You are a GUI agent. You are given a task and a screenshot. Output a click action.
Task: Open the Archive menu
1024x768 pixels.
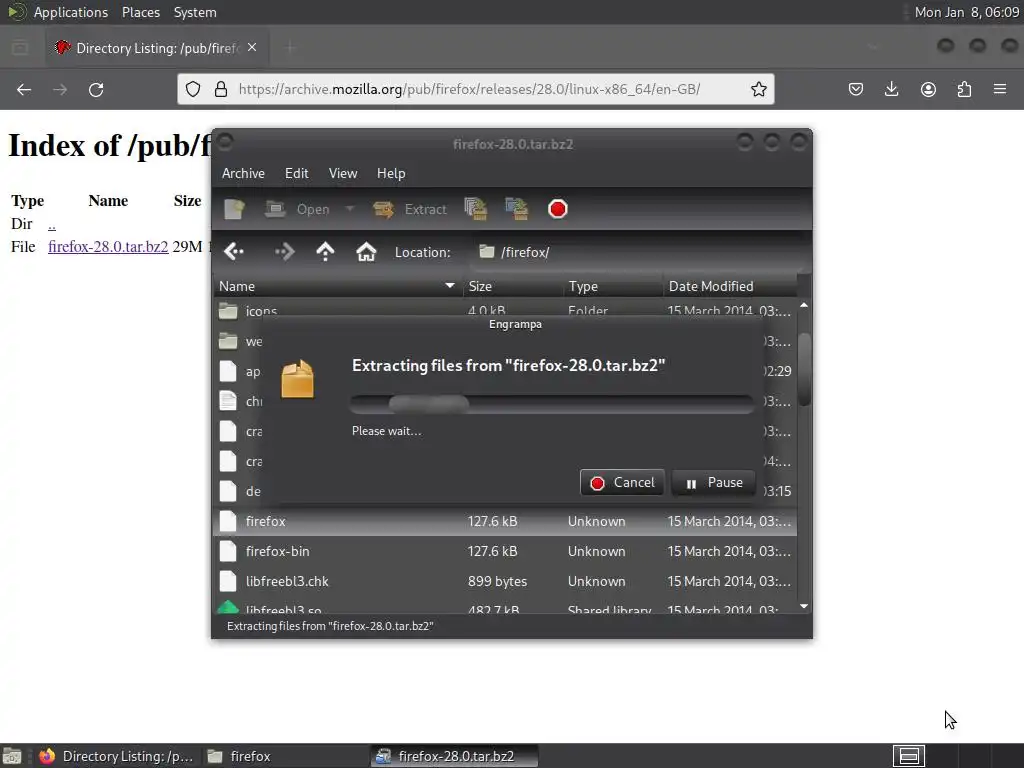[x=243, y=173]
